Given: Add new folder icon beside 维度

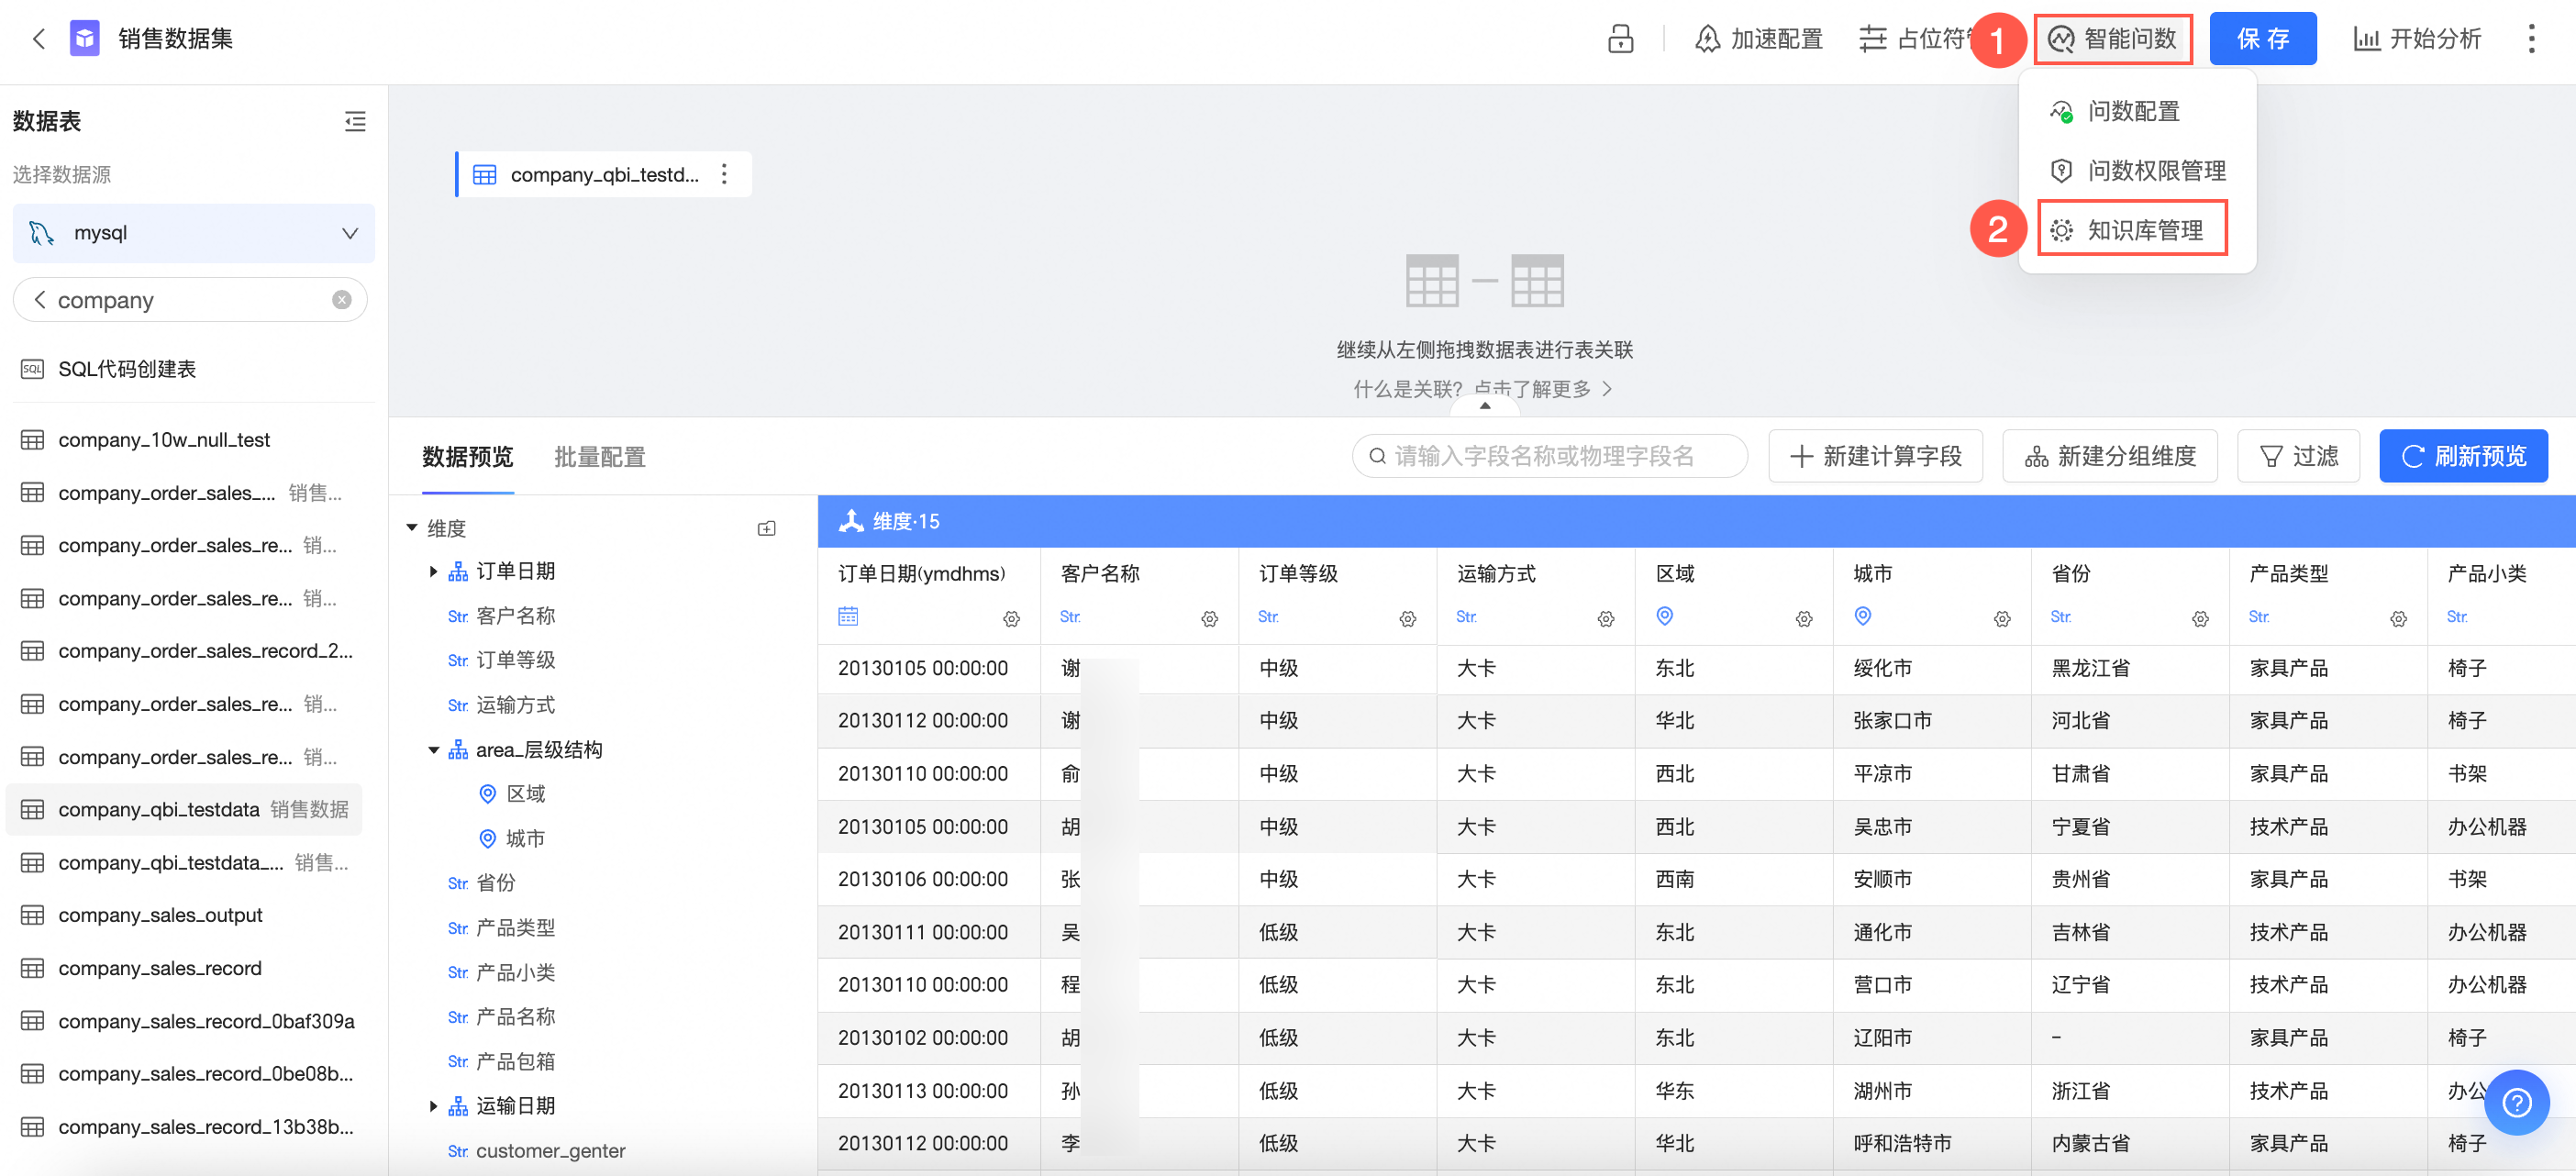Looking at the screenshot, I should pyautogui.click(x=767, y=528).
